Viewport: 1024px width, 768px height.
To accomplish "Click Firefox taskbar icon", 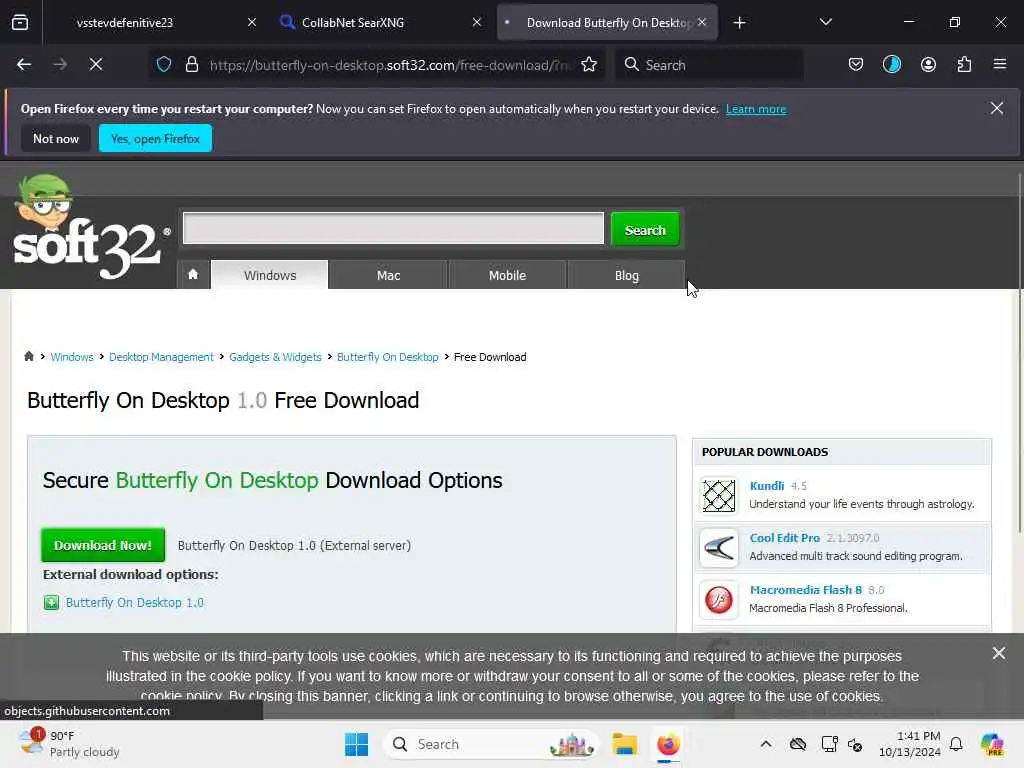I will click(668, 744).
